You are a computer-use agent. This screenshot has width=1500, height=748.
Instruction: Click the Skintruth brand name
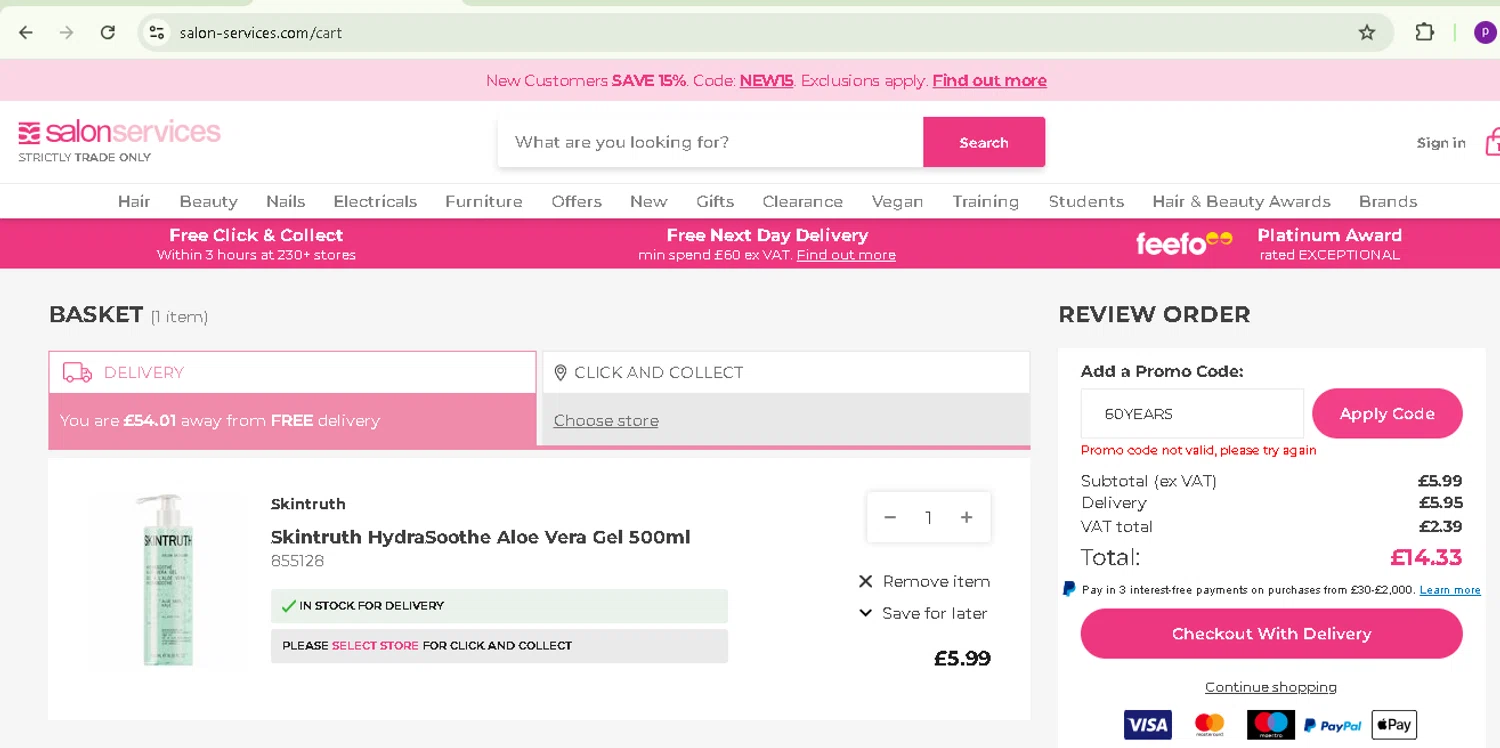(x=308, y=504)
